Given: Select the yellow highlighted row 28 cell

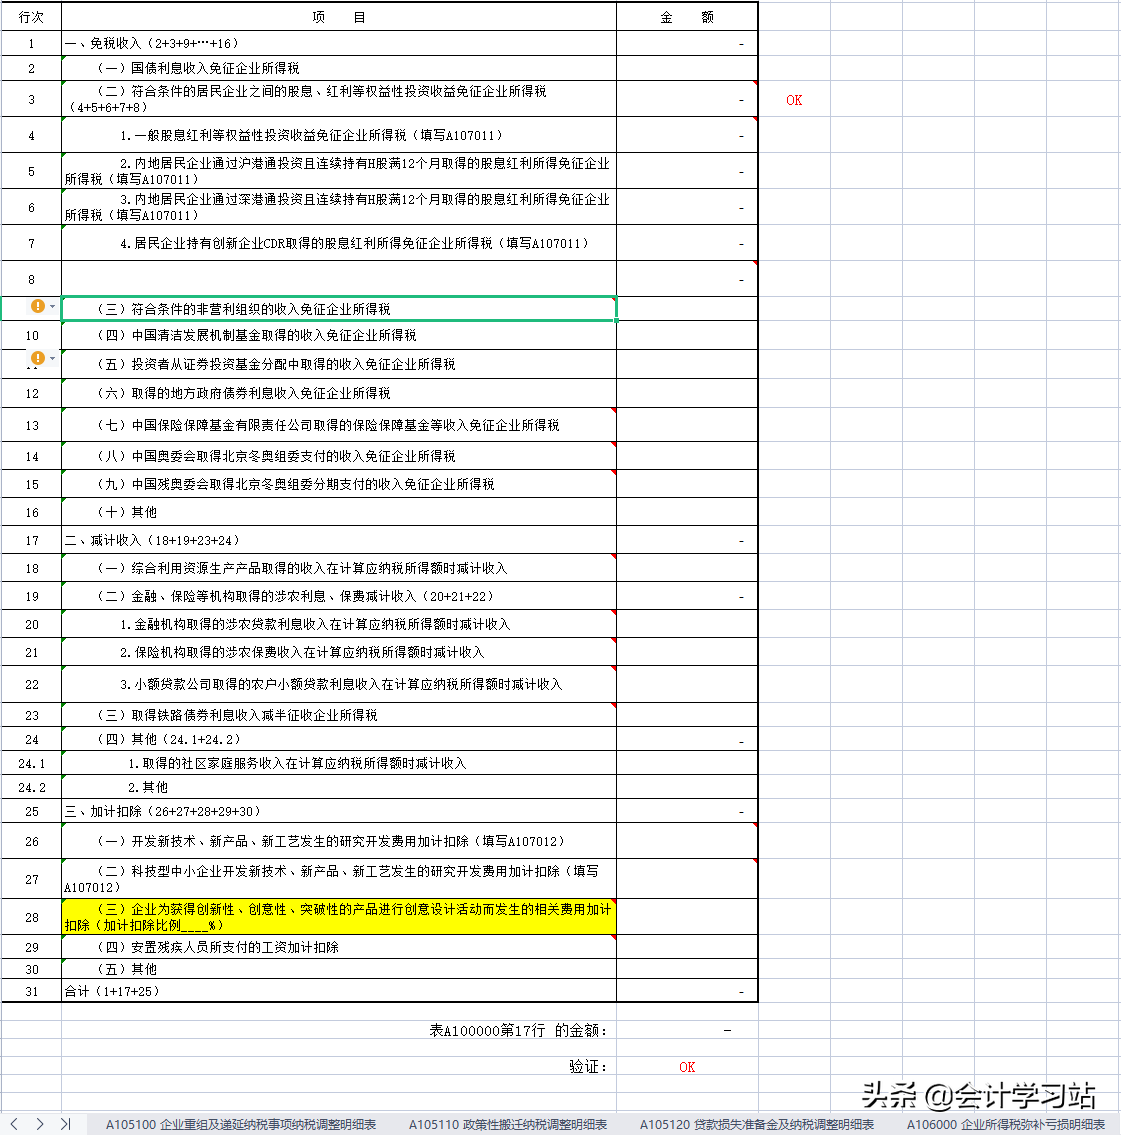Looking at the screenshot, I should click(x=339, y=915).
